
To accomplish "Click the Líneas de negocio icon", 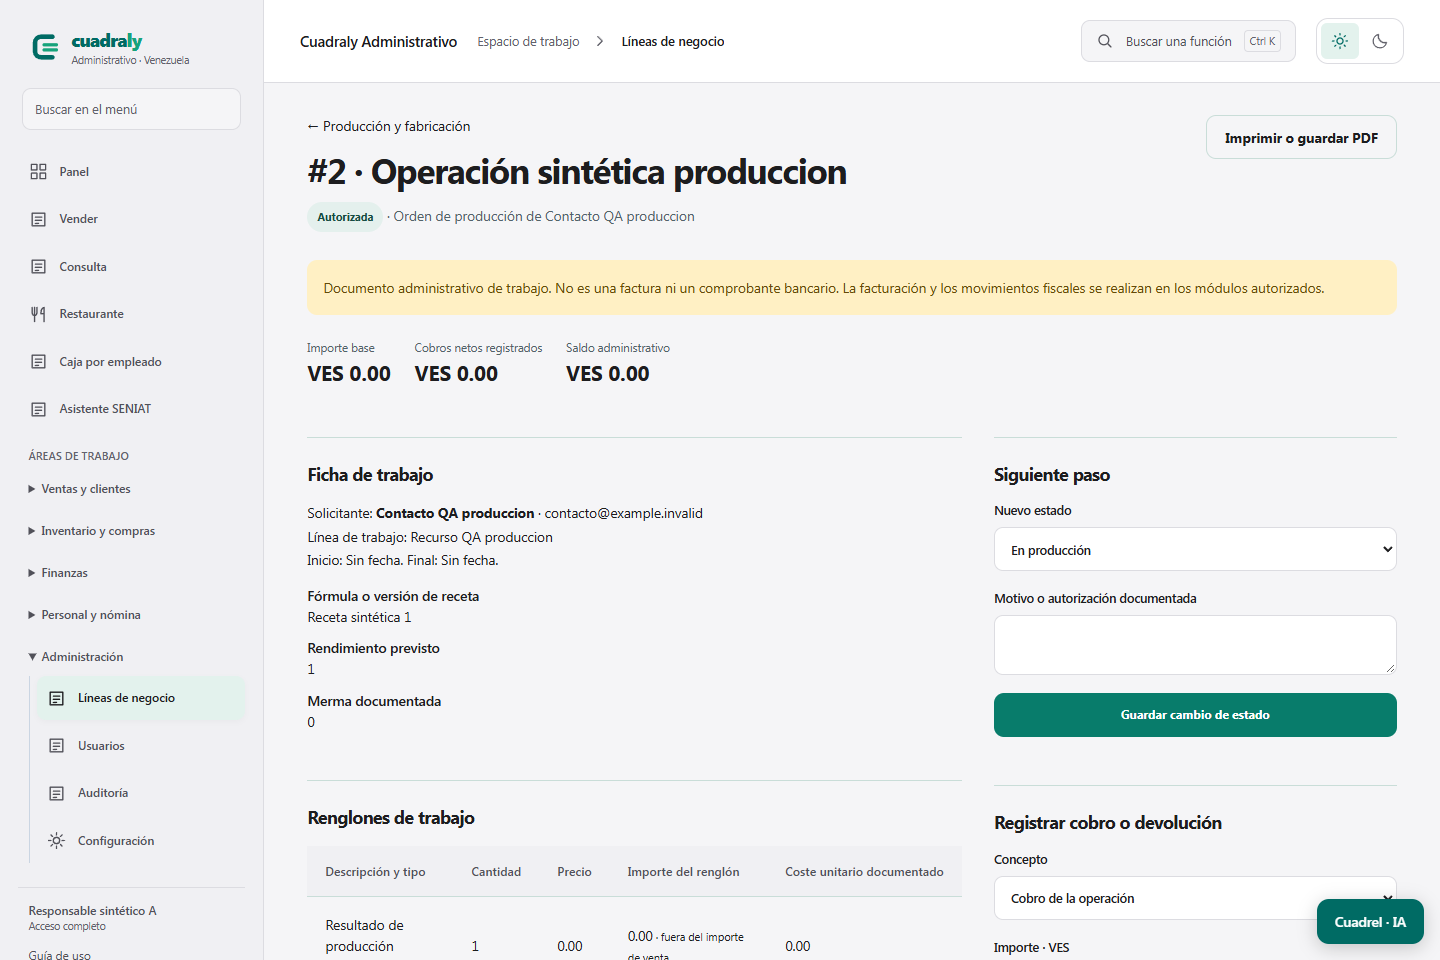I will coord(57,698).
